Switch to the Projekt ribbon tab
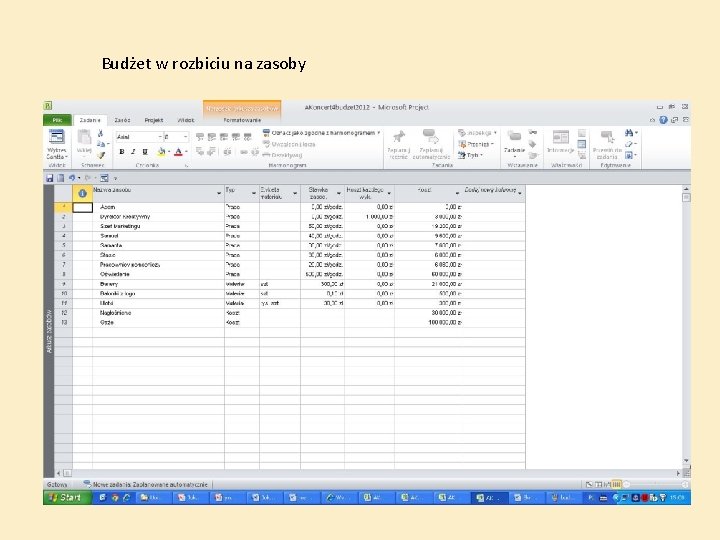Viewport: 720px width, 540px height. coord(154,120)
